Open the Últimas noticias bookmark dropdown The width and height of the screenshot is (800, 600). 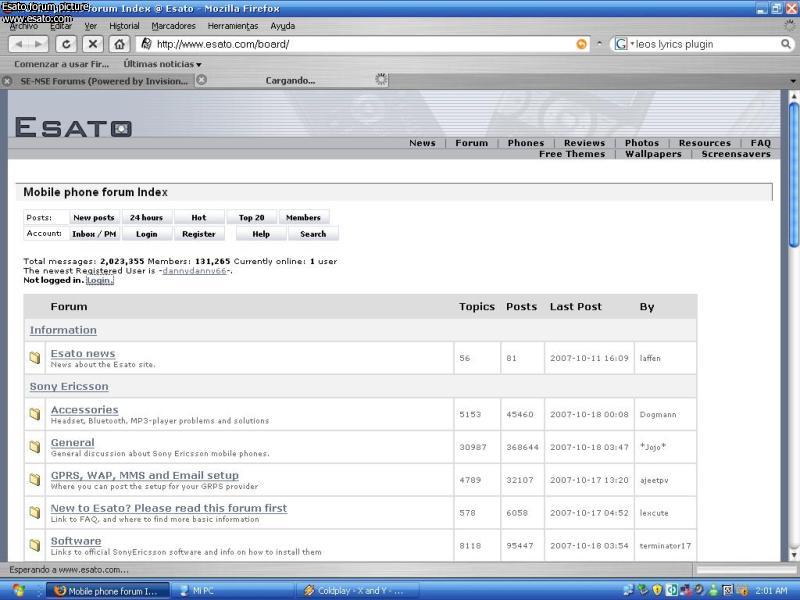point(162,64)
